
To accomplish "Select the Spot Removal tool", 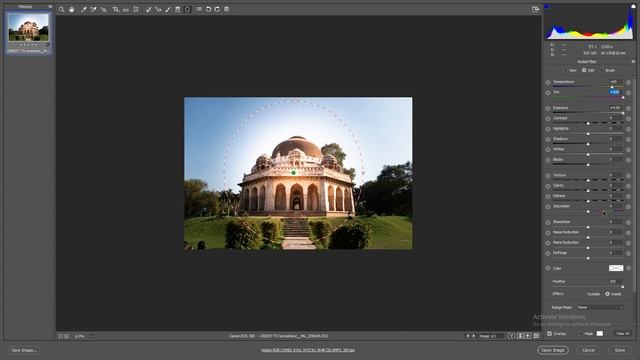I will pyautogui.click(x=148, y=9).
